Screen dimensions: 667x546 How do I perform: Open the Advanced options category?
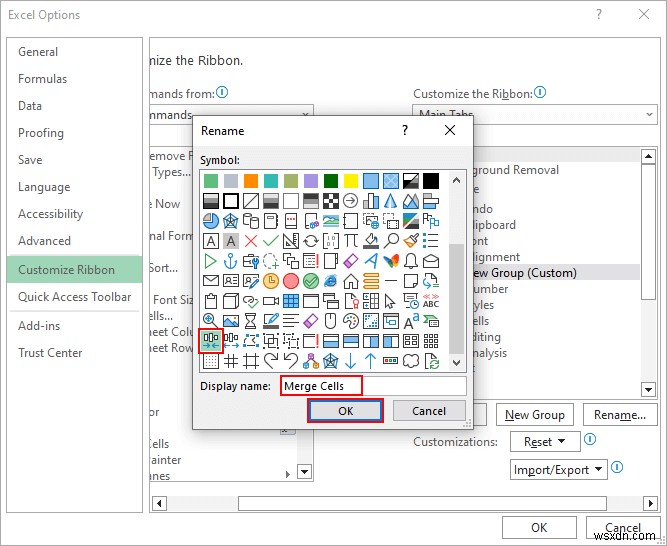[x=44, y=241]
